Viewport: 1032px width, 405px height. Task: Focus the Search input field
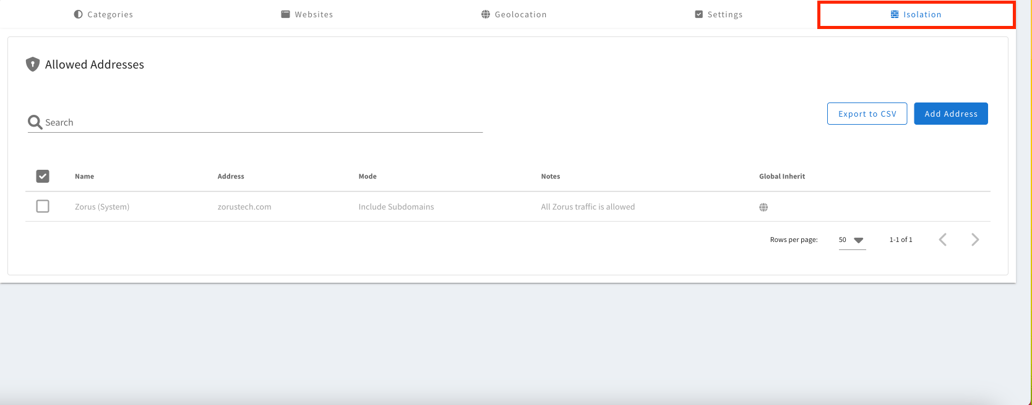[x=260, y=122]
